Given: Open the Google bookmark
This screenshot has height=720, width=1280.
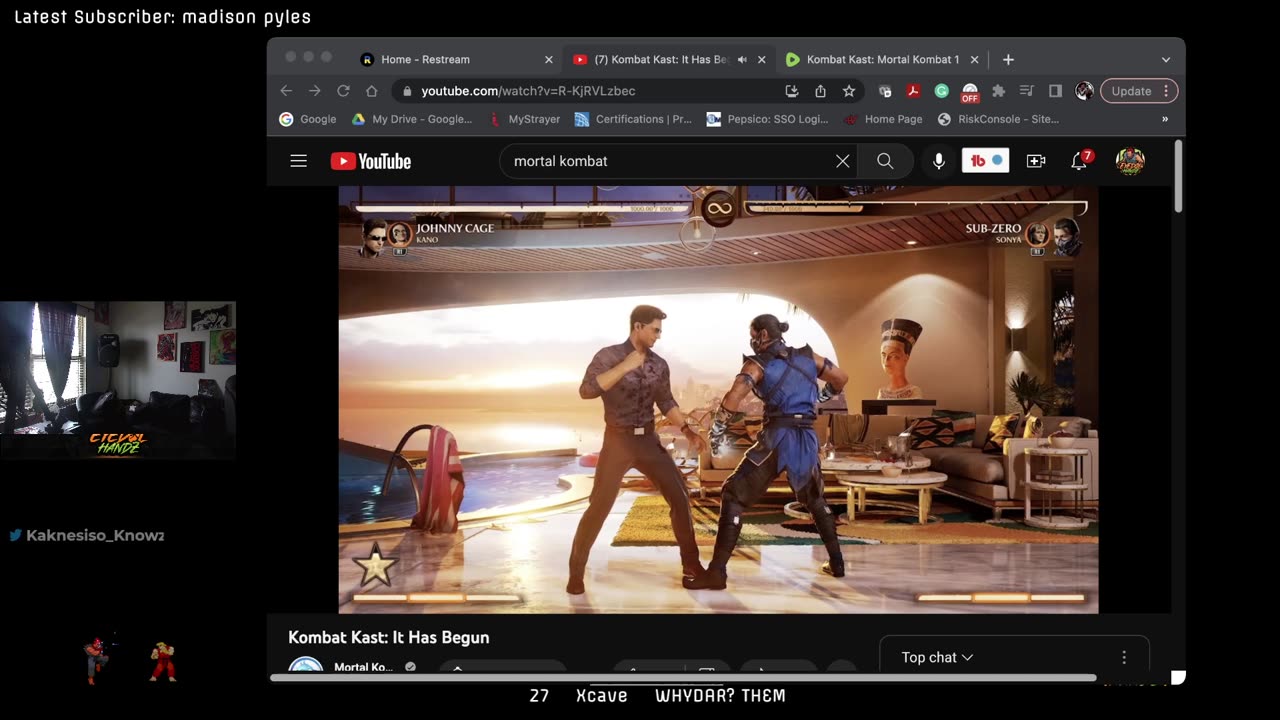Looking at the screenshot, I should (x=307, y=119).
